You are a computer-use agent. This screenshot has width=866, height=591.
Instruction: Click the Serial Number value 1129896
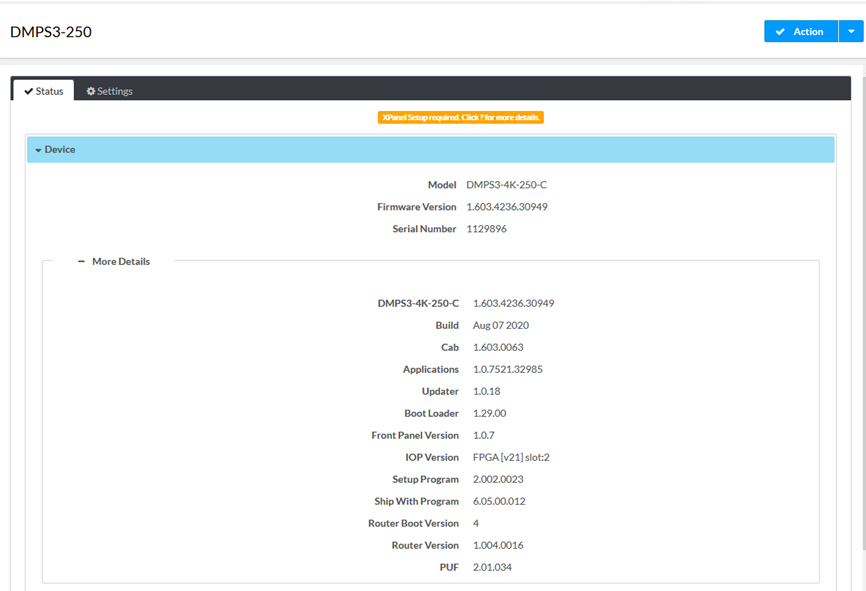(489, 229)
